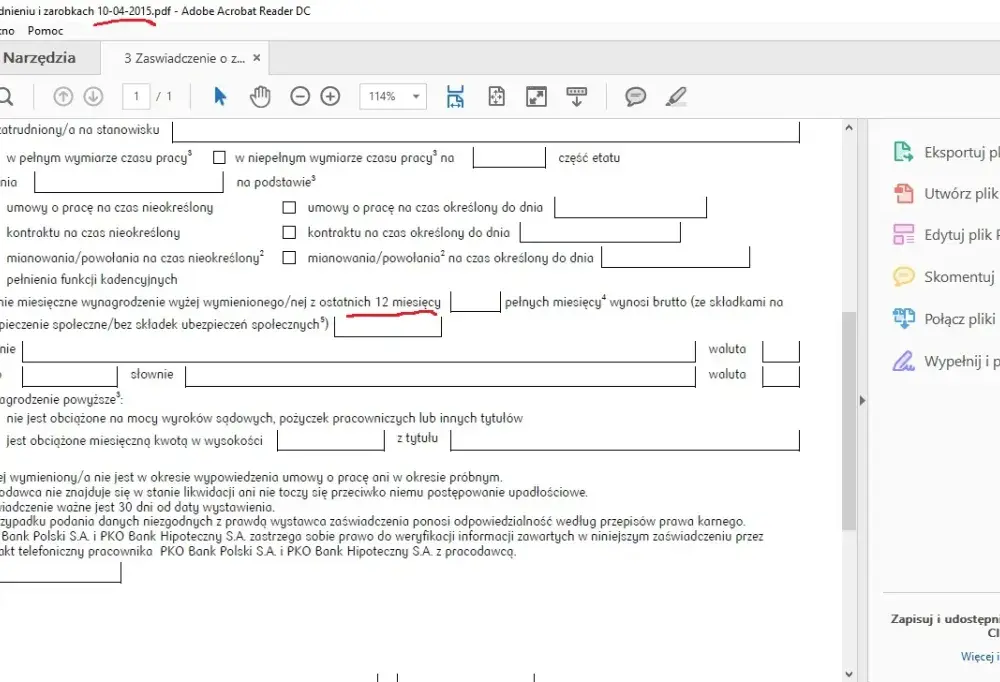Check 'w niepełnym wymiarze czasu pracy' box

click(219, 157)
